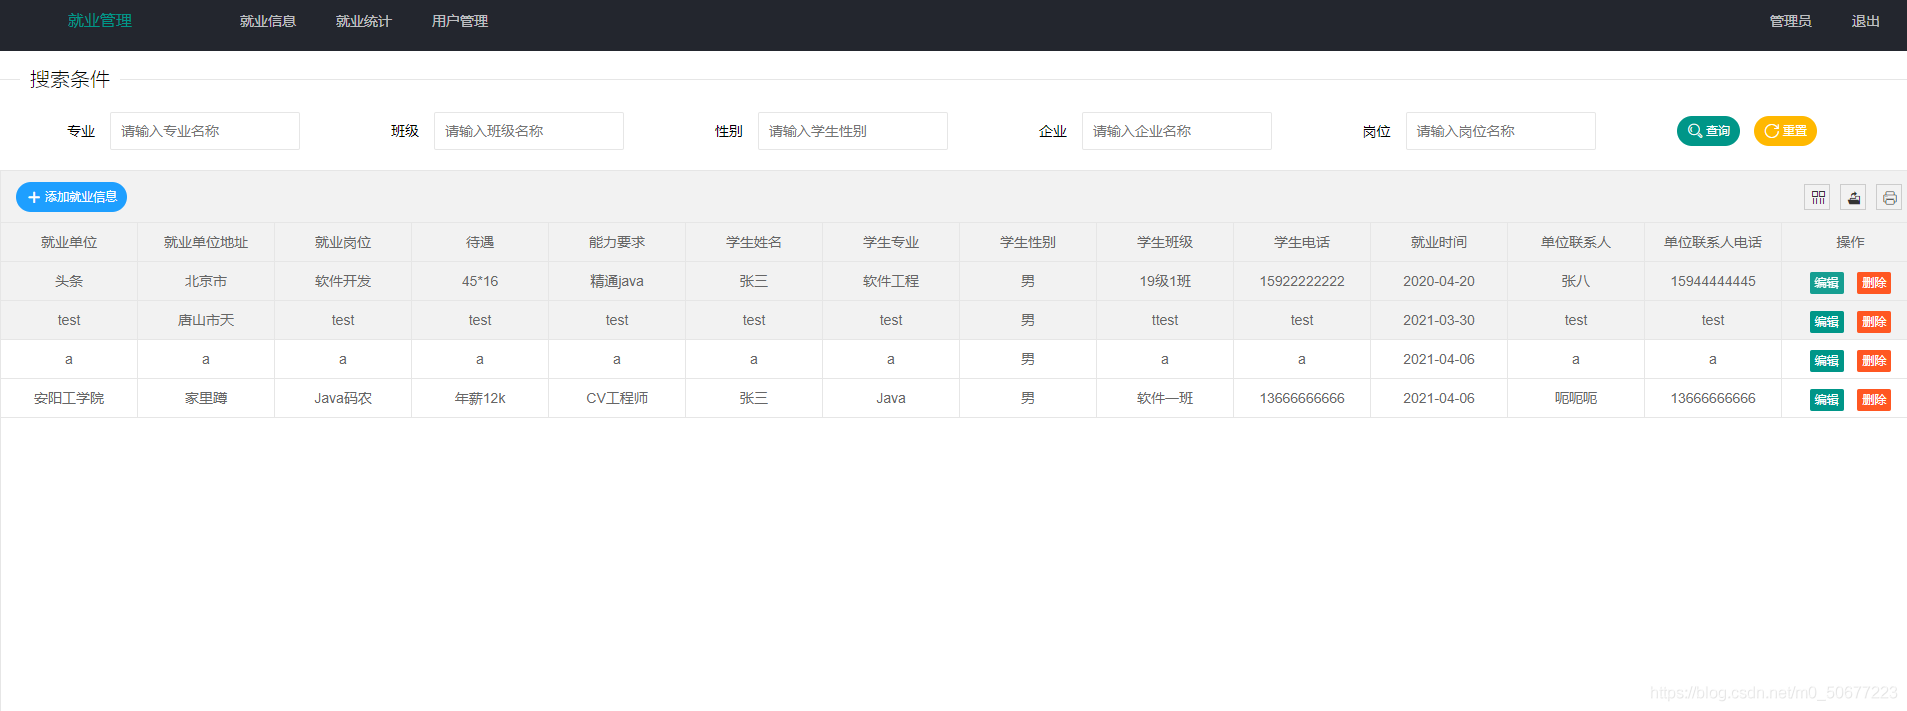This screenshot has width=1907, height=711.
Task: Click the 就业管理 logo title
Action: [100, 21]
